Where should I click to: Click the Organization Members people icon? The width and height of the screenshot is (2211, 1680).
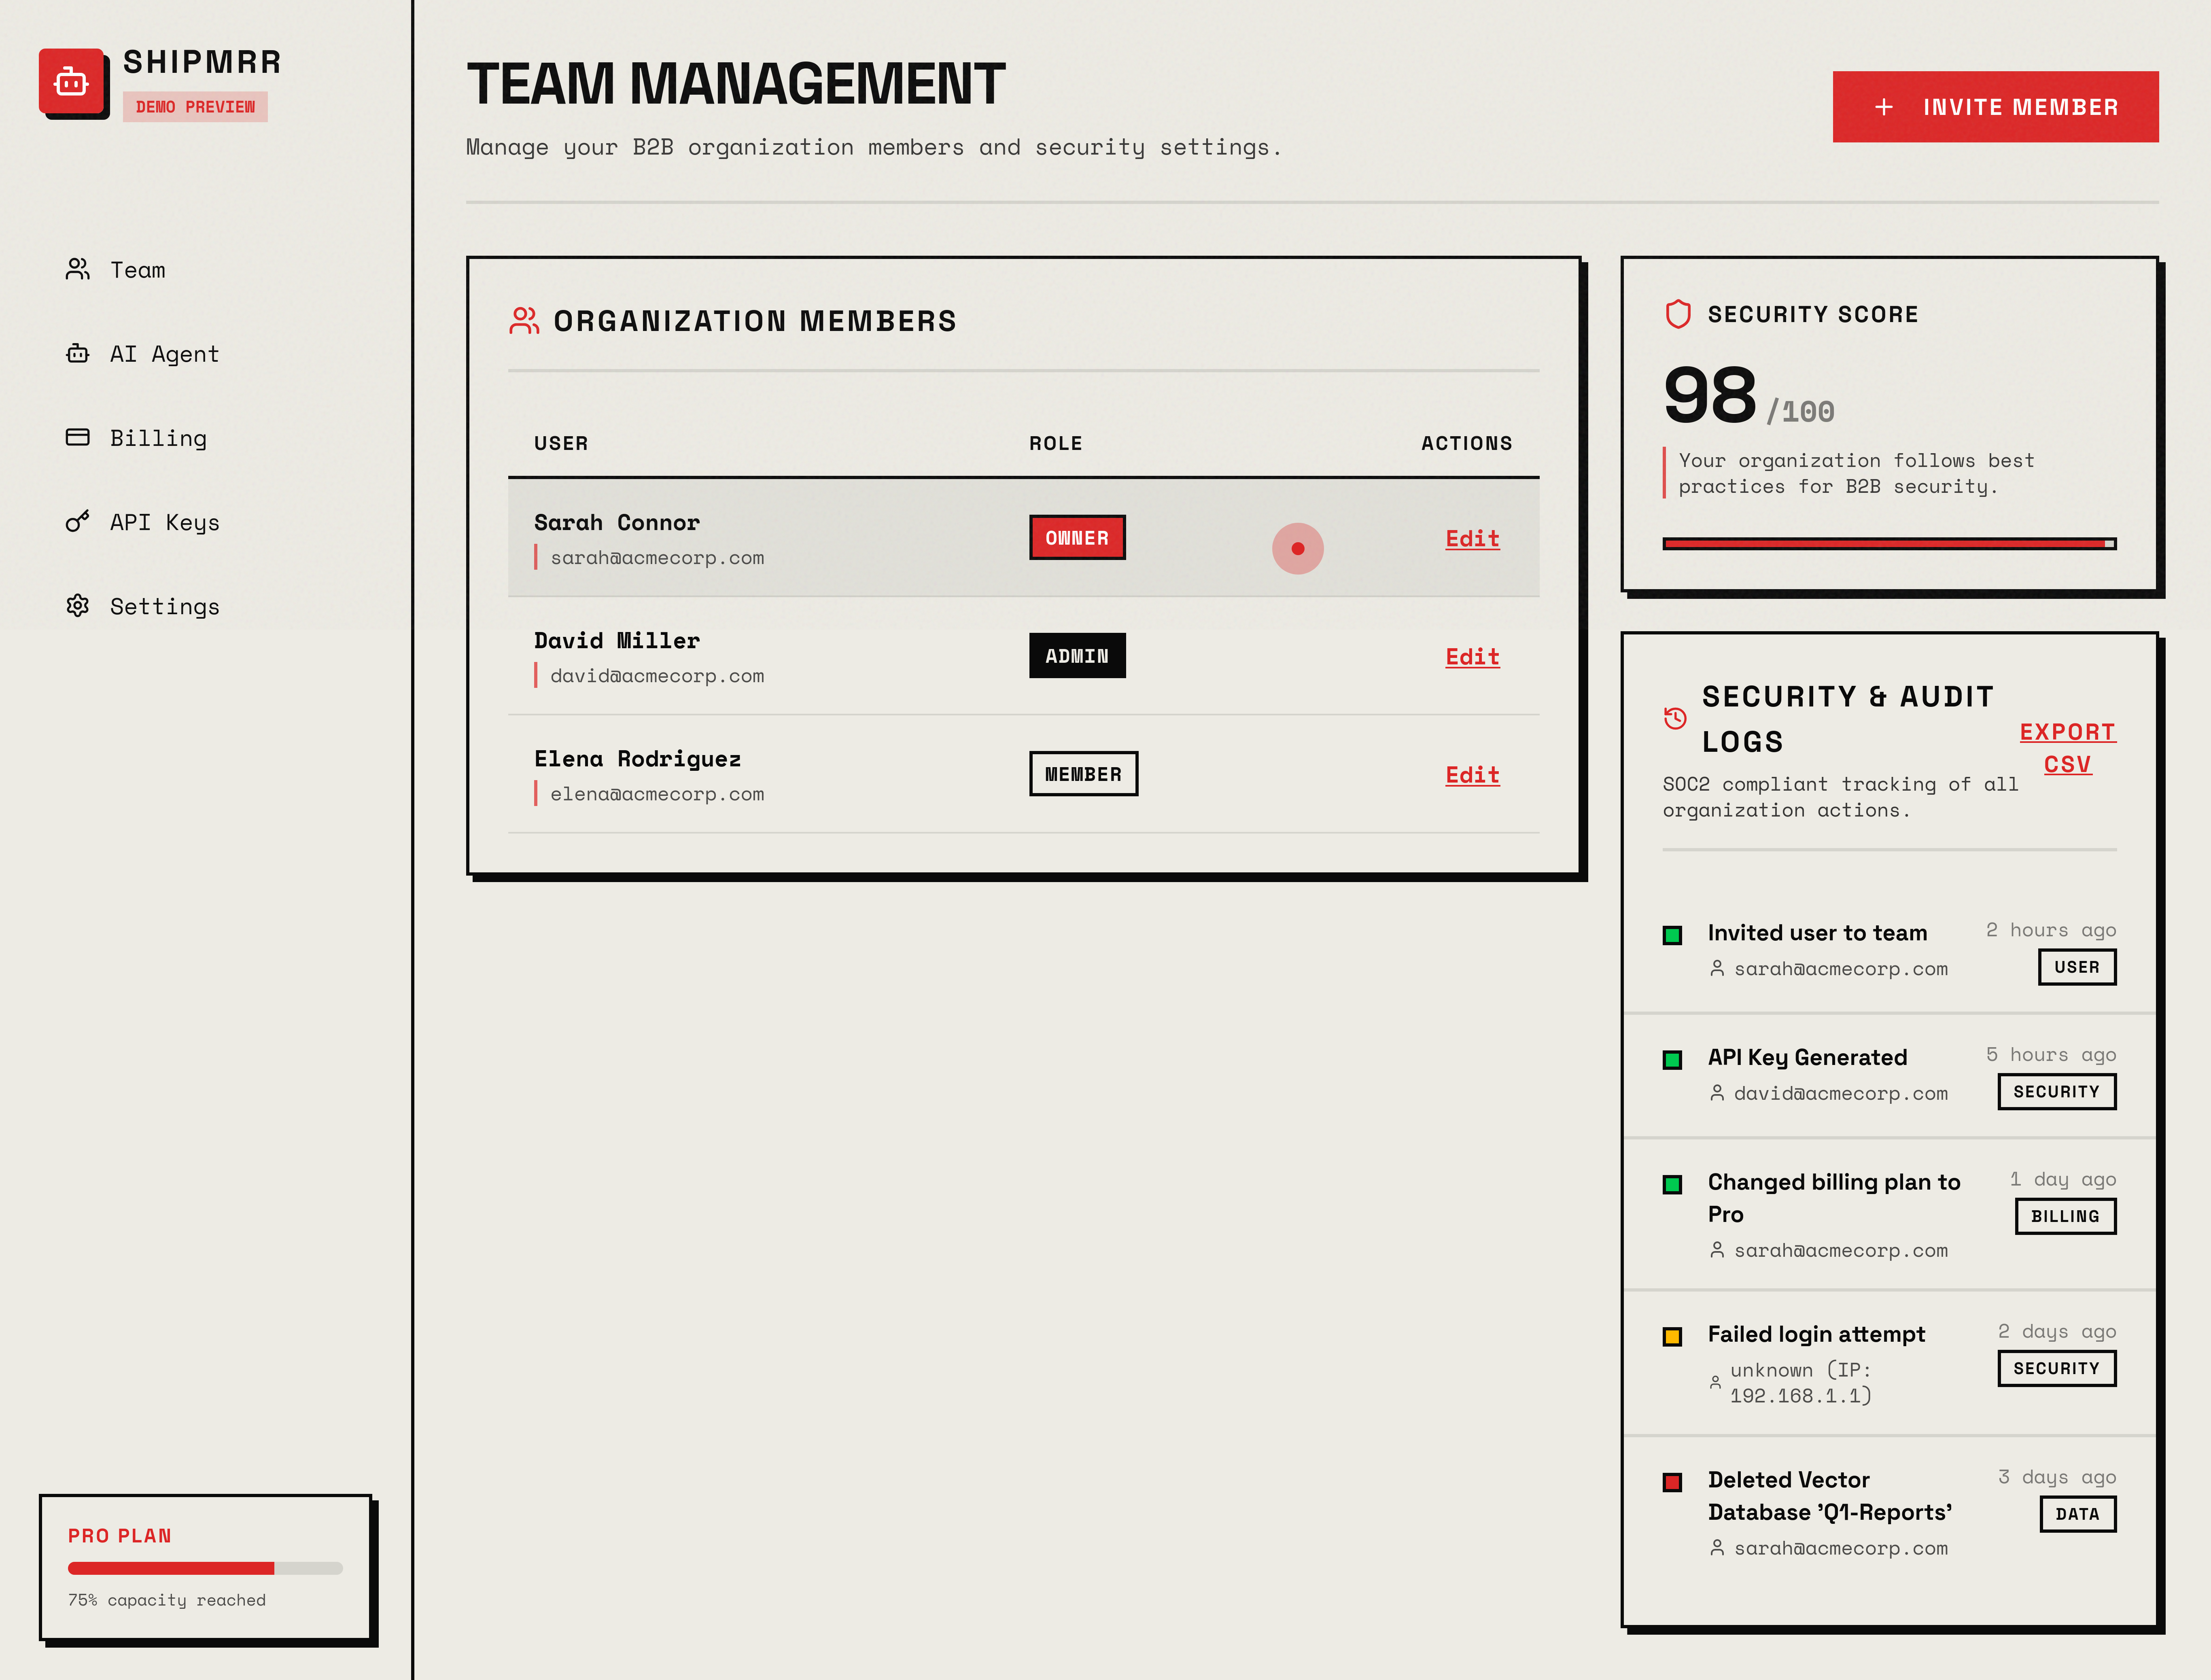[x=524, y=320]
